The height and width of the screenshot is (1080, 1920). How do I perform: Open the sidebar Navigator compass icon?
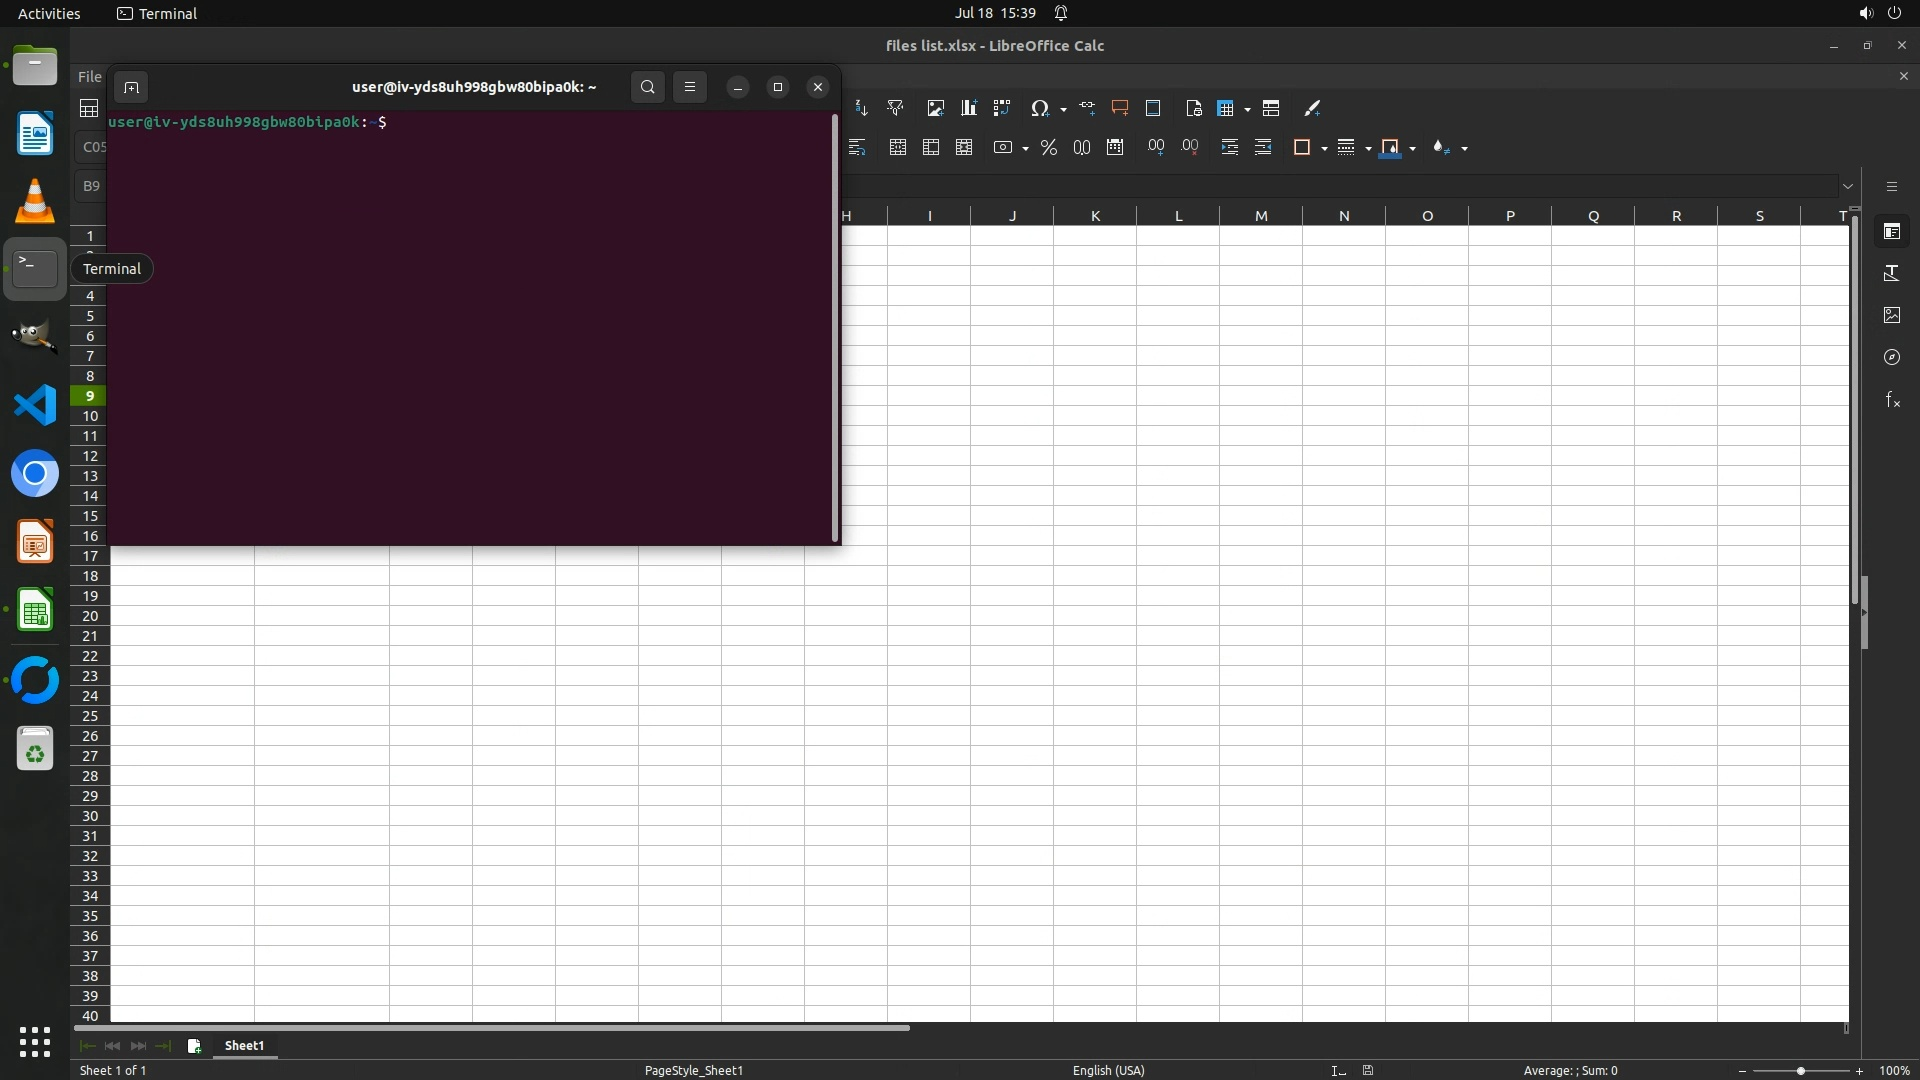1892,358
